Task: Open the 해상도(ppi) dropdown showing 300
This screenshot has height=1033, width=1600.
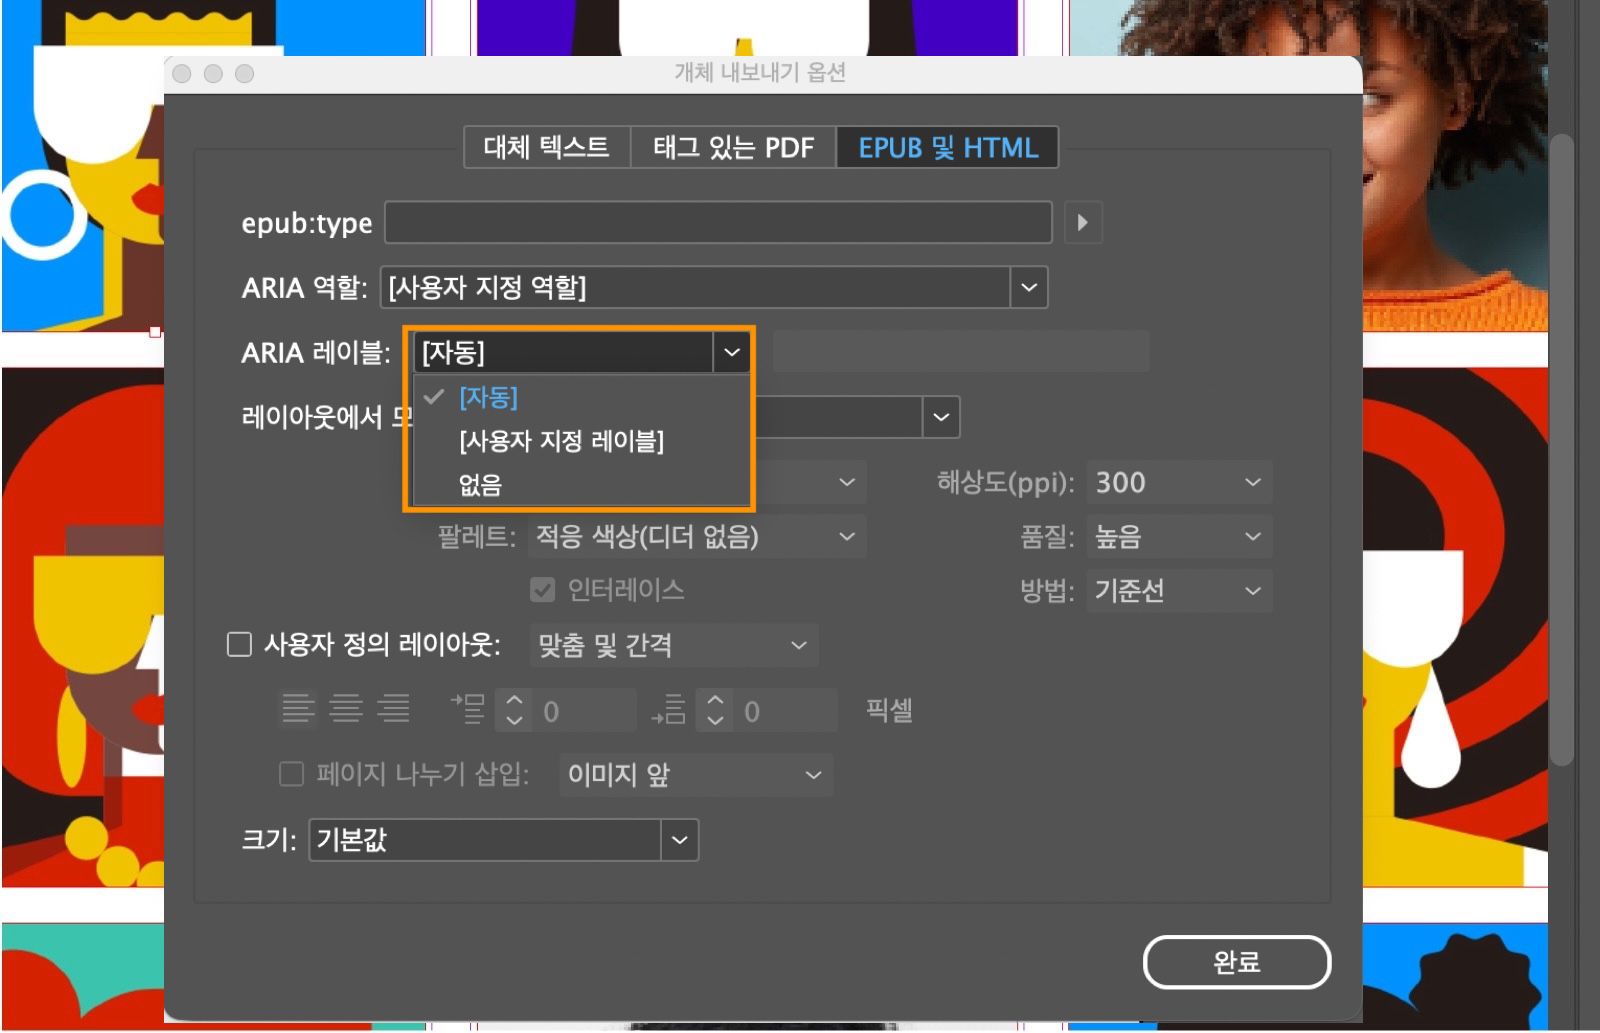Action: pos(1253,483)
